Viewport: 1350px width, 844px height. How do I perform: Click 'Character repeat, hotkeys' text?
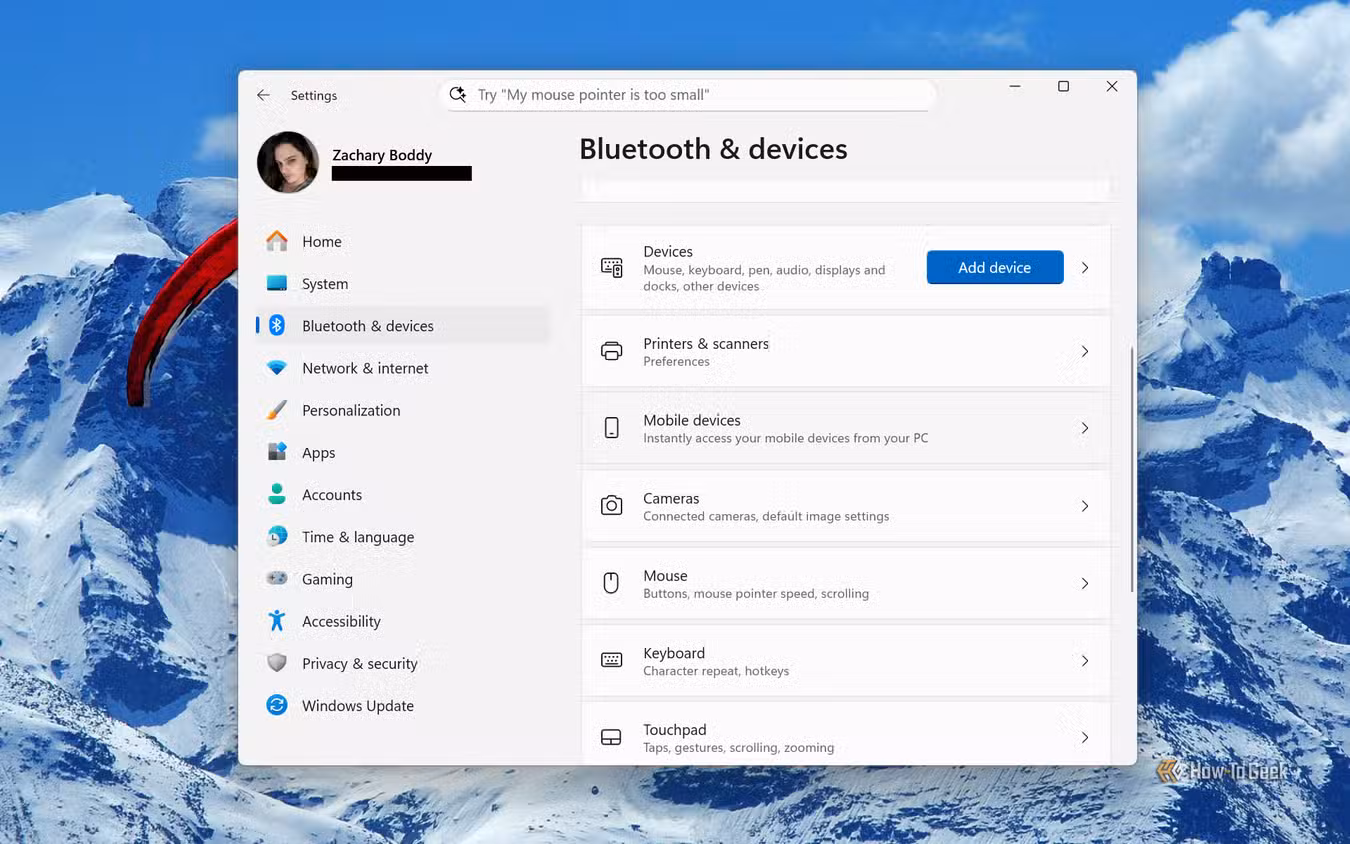(x=716, y=671)
